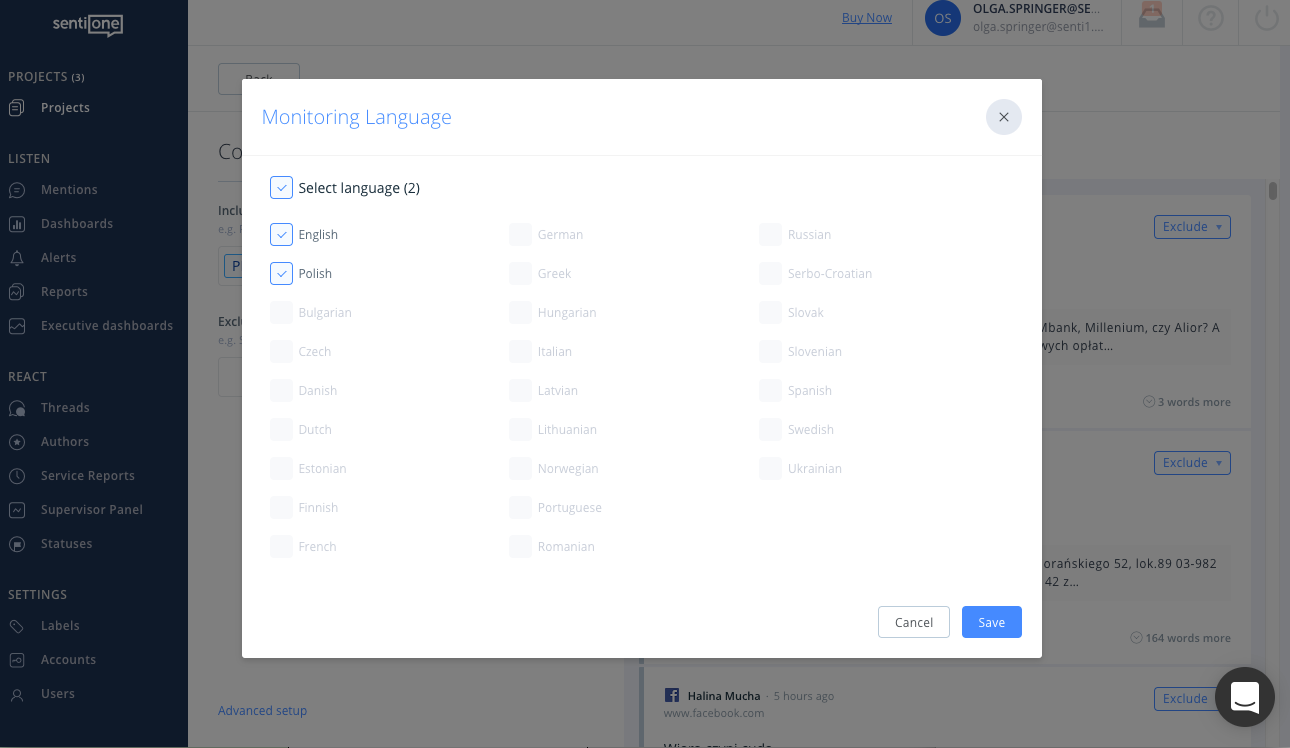Click the power logout icon
This screenshot has height=748, width=1290.
[1266, 18]
